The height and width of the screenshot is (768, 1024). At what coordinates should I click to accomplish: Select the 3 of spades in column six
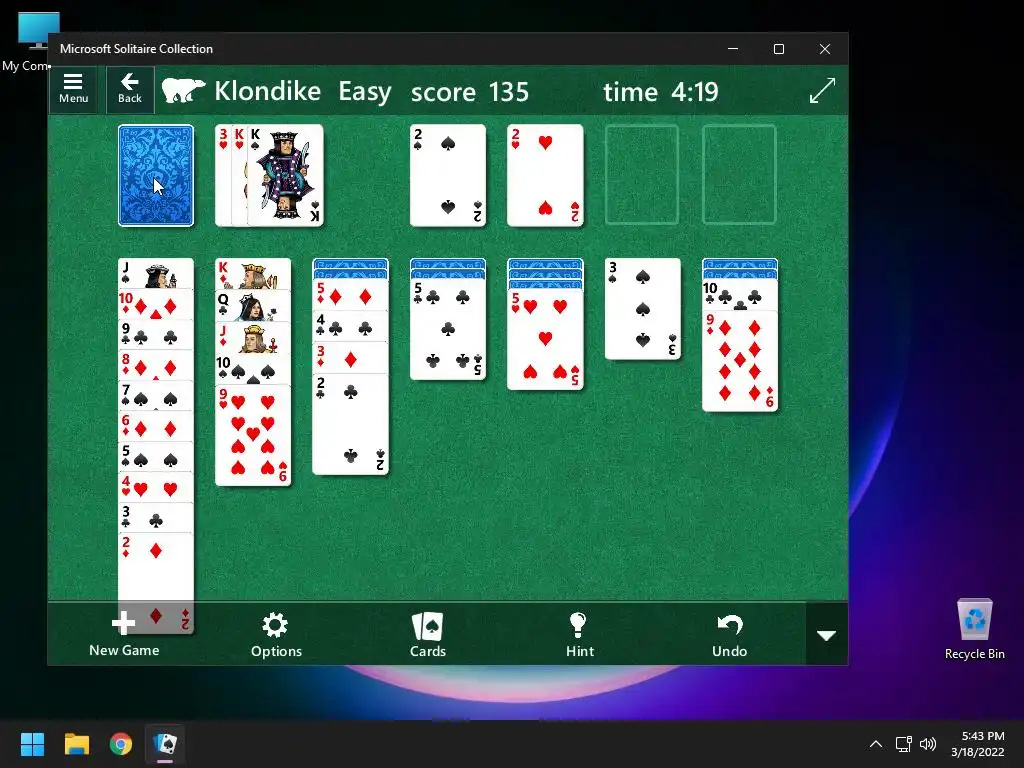642,309
